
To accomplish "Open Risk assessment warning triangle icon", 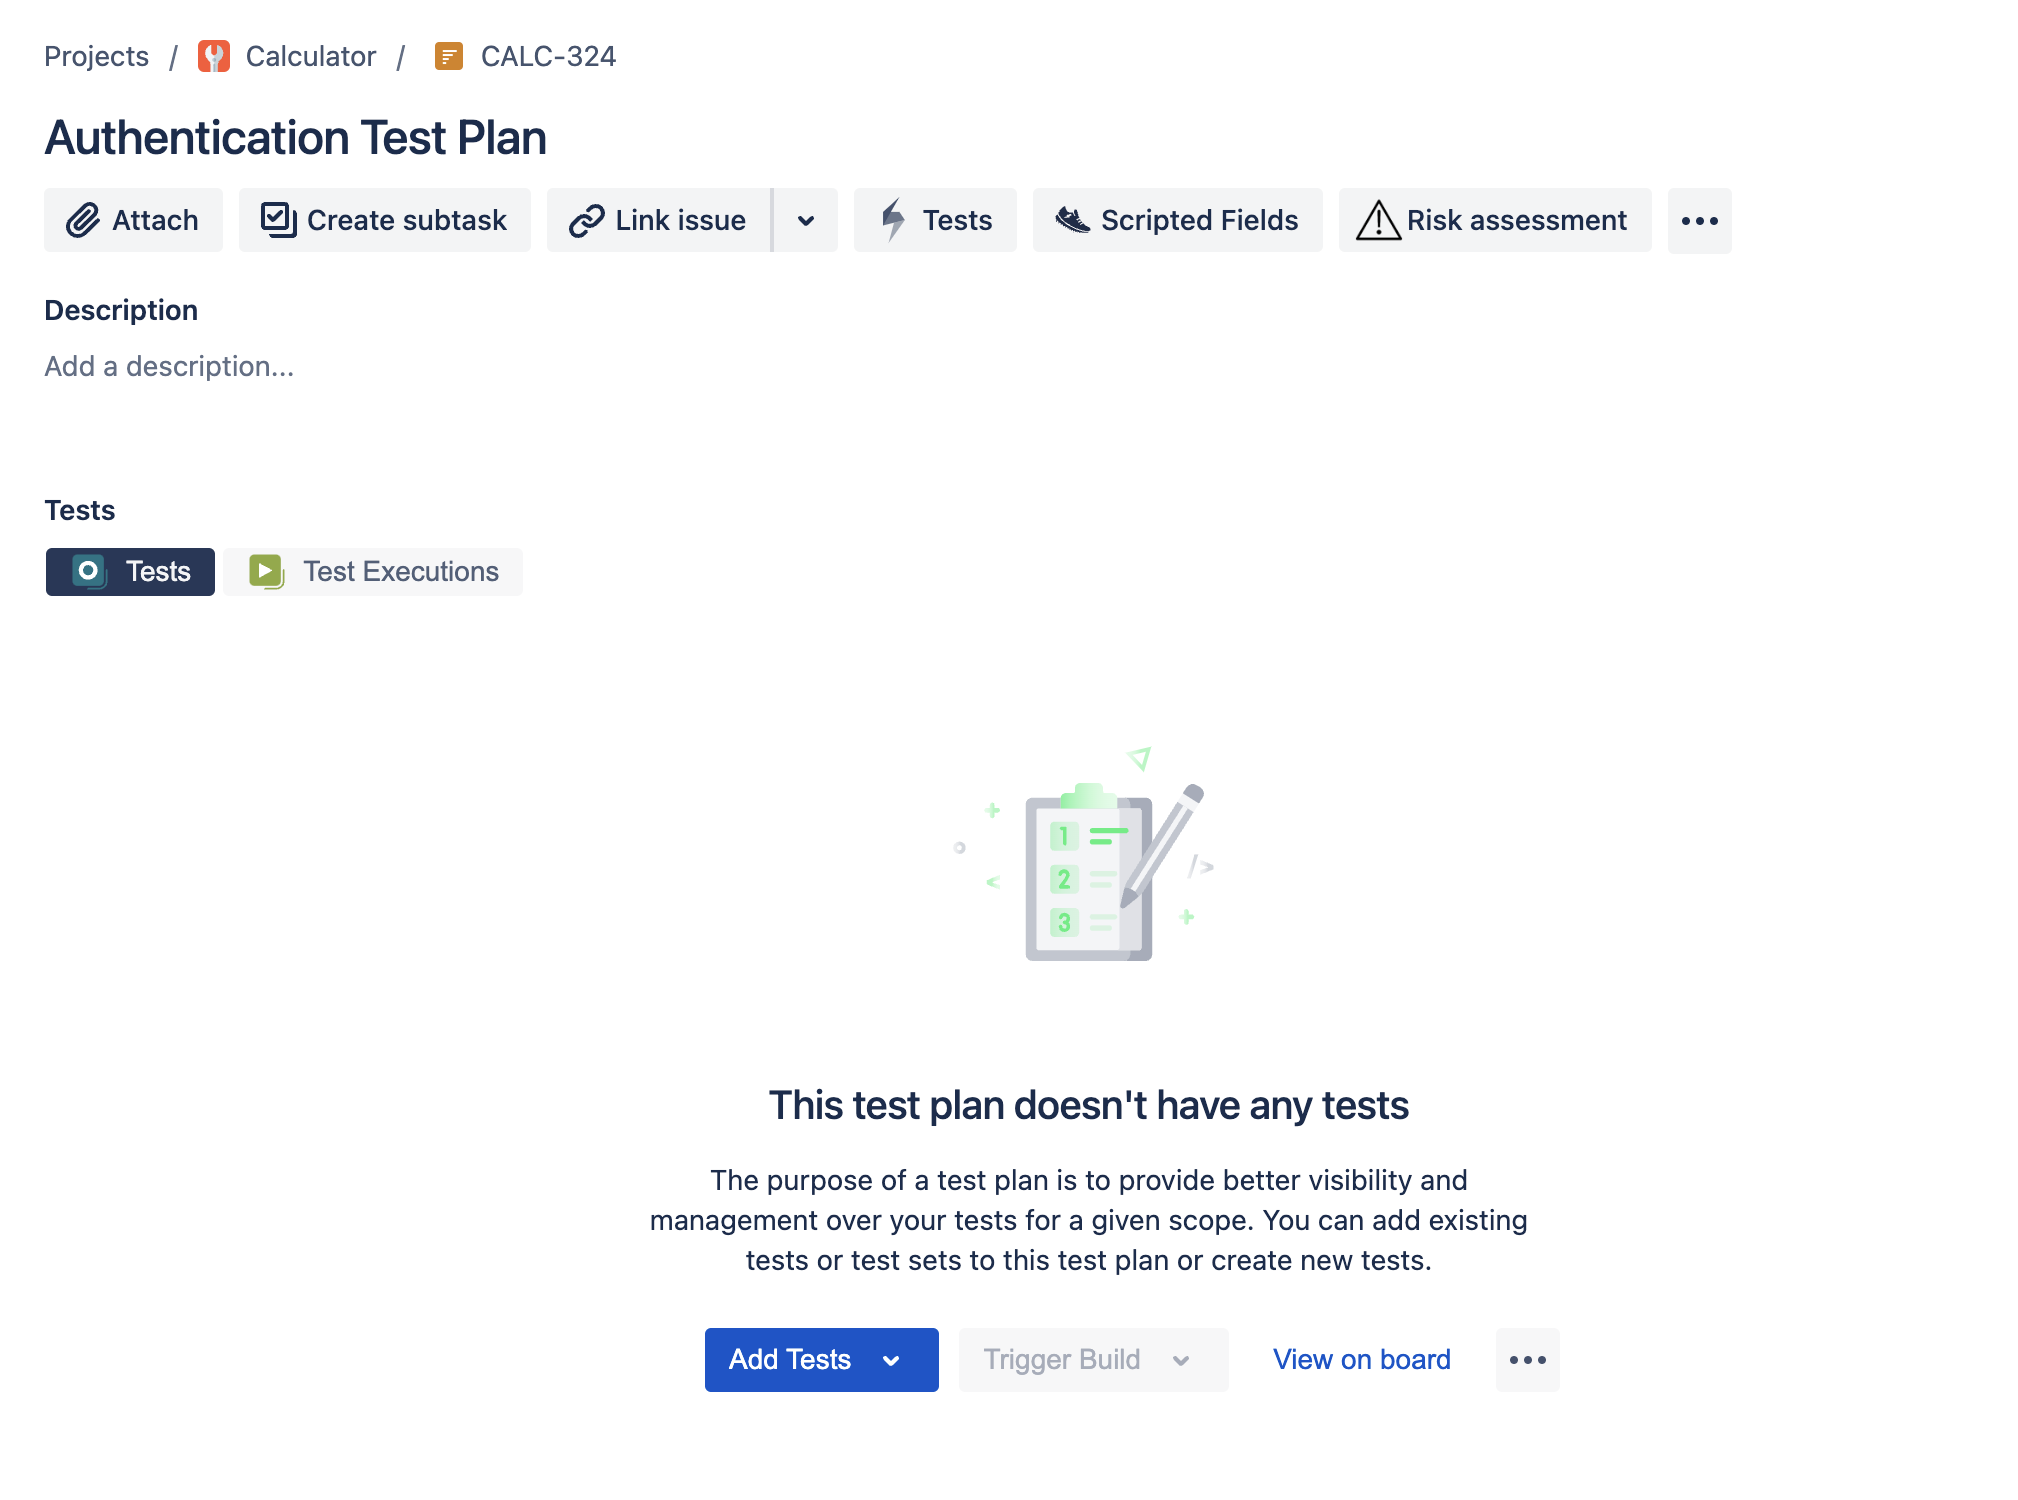I will coord(1378,220).
